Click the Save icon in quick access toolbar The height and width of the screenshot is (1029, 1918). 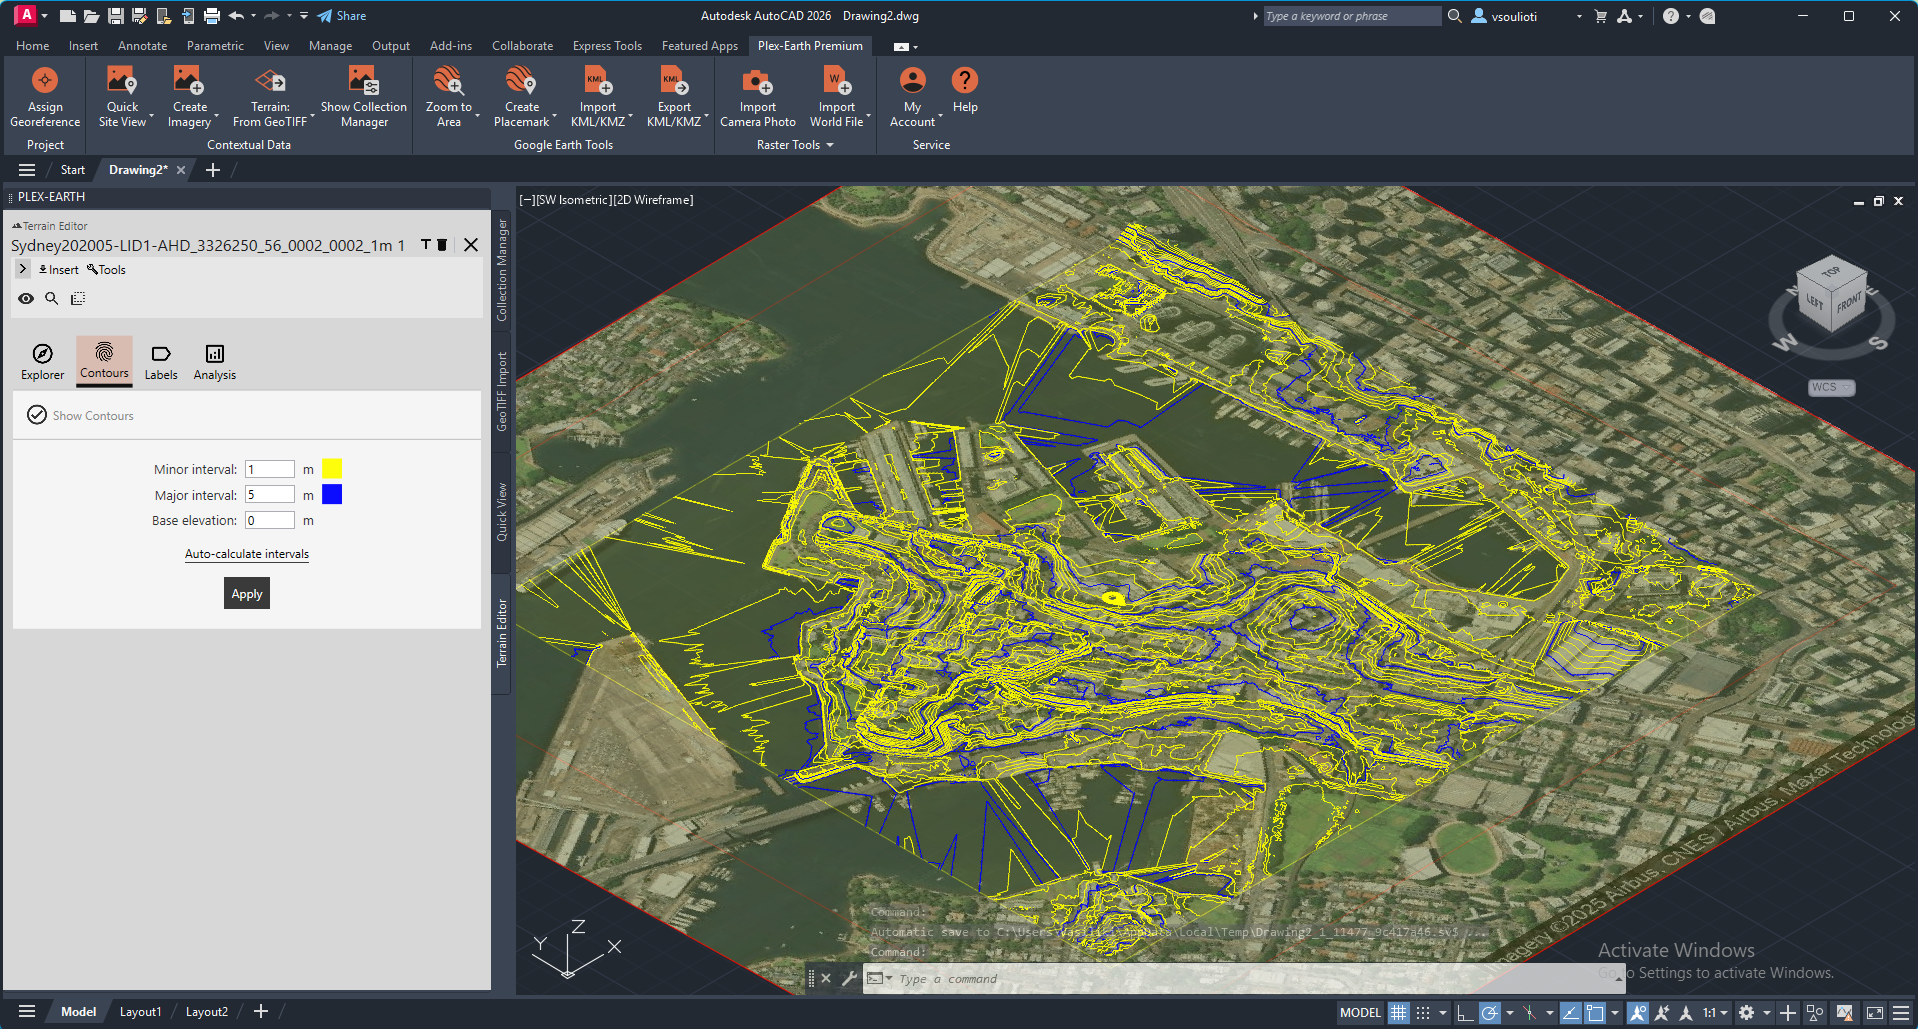tap(116, 16)
